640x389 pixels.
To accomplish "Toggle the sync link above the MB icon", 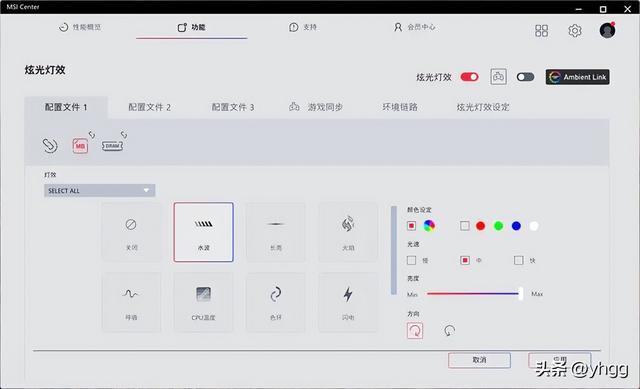I will pos(92,134).
